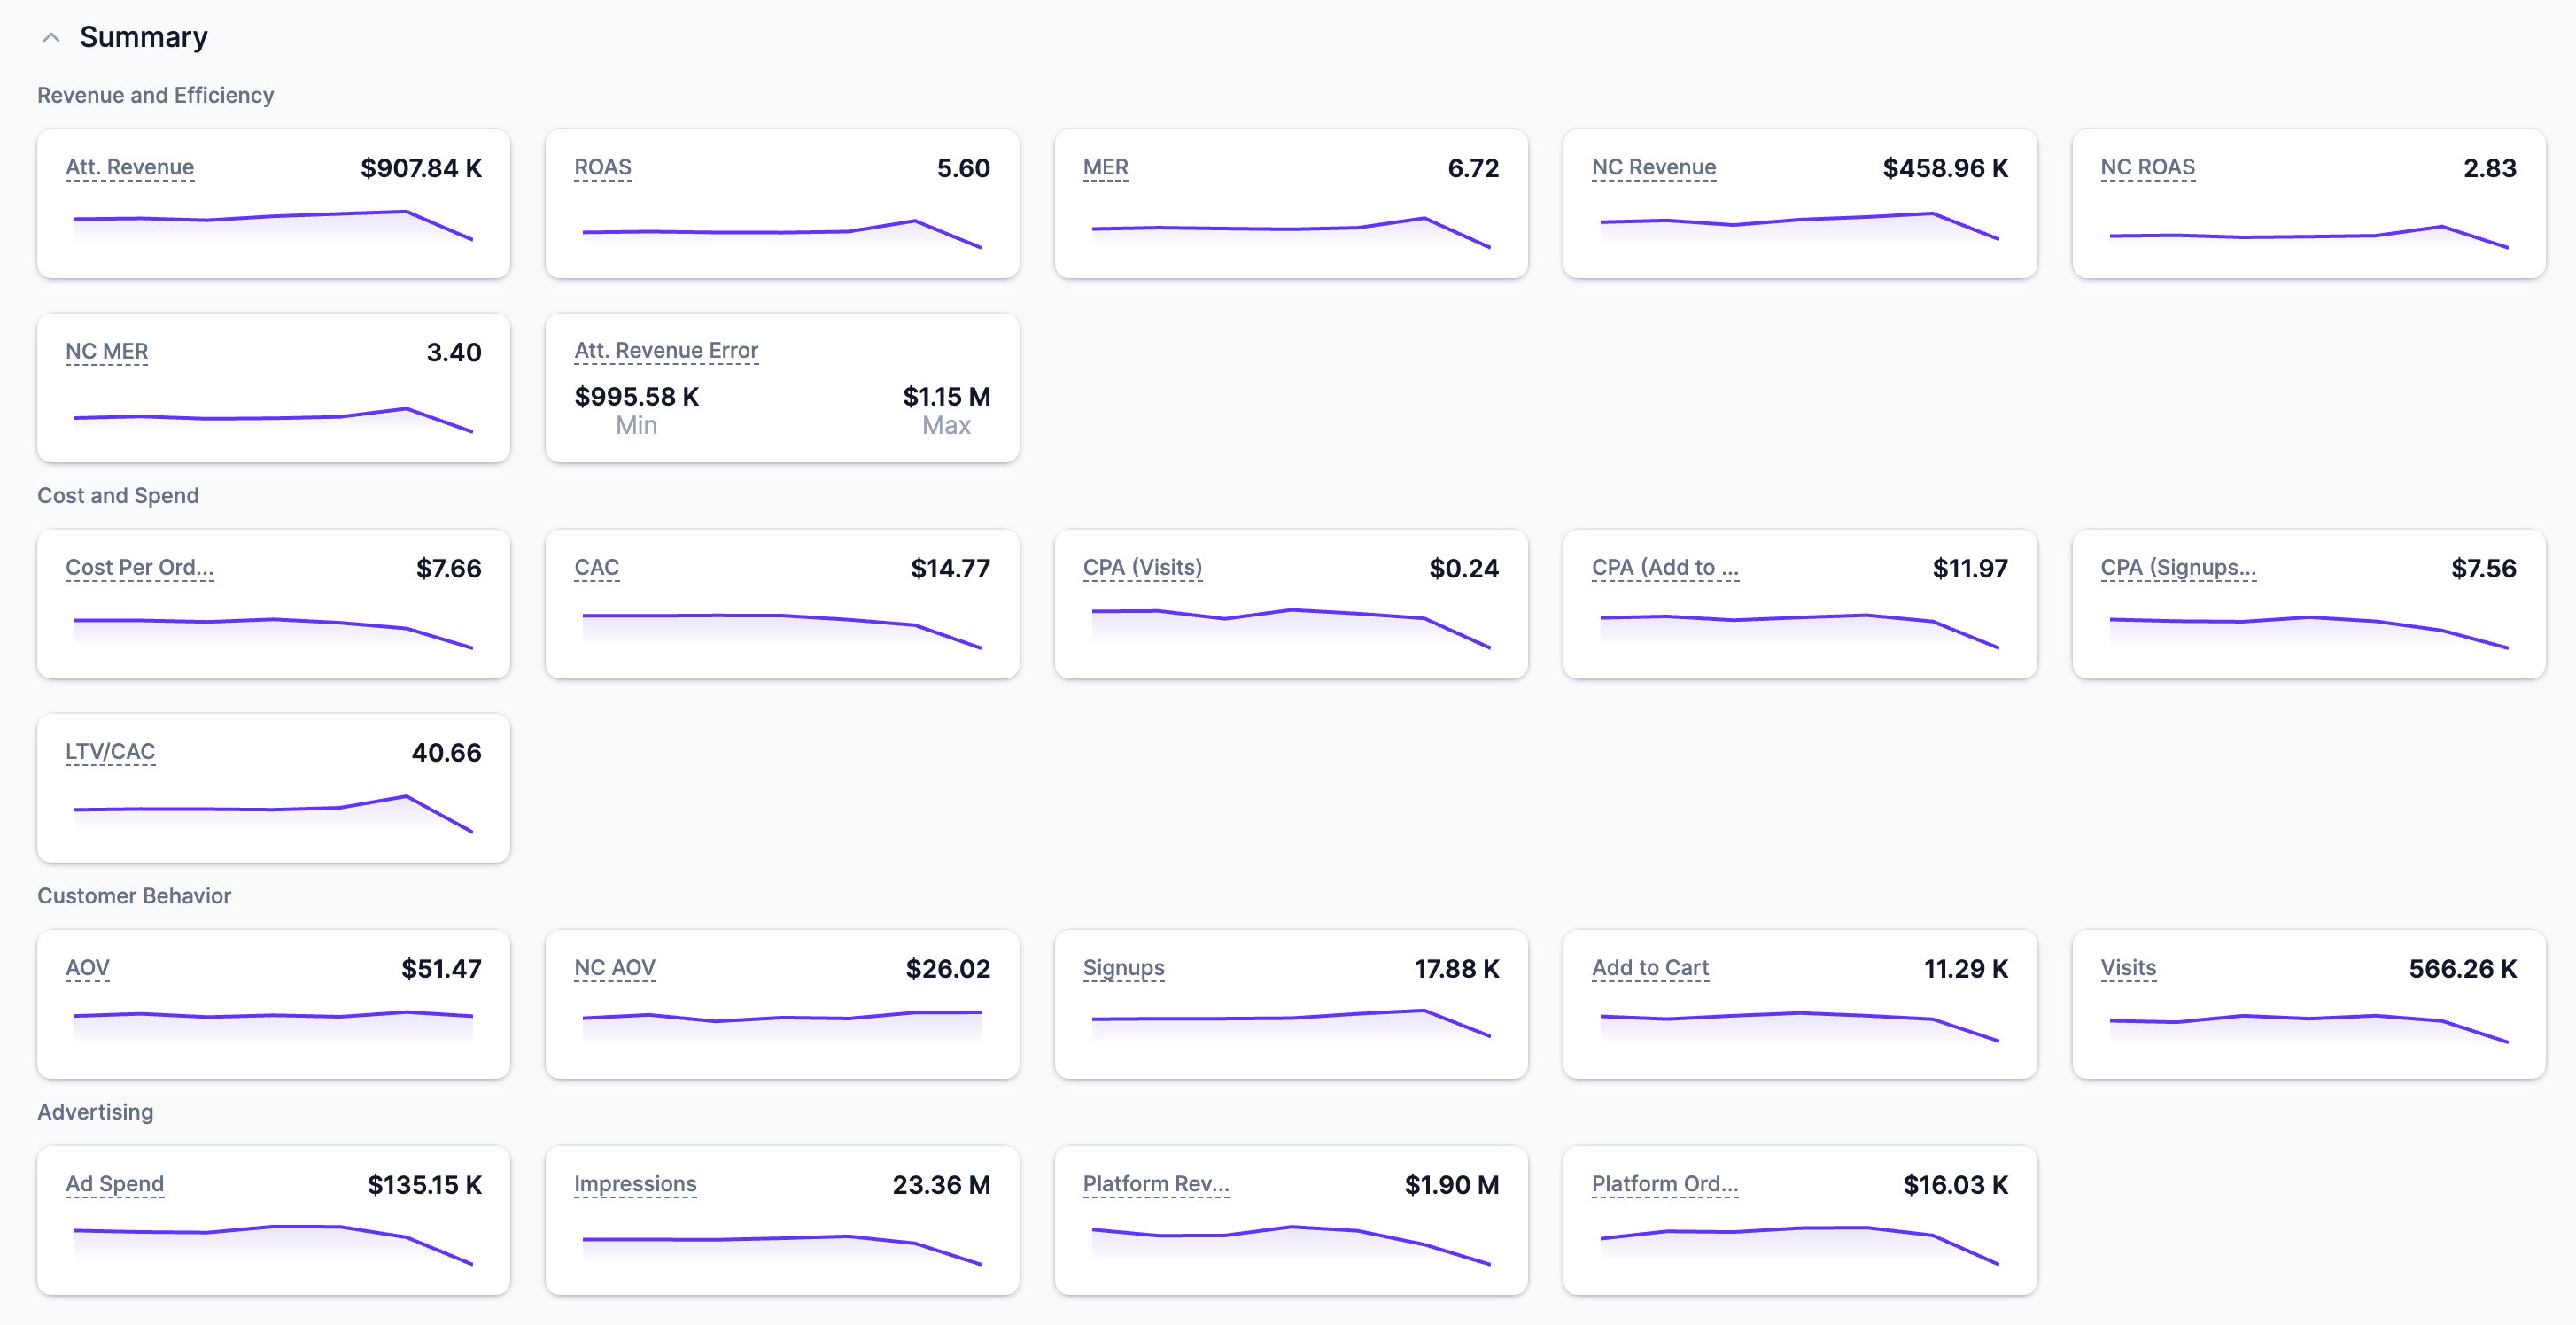Viewport: 2576px width, 1325px height.
Task: Click the Att. Revenue Error label
Action: point(665,351)
